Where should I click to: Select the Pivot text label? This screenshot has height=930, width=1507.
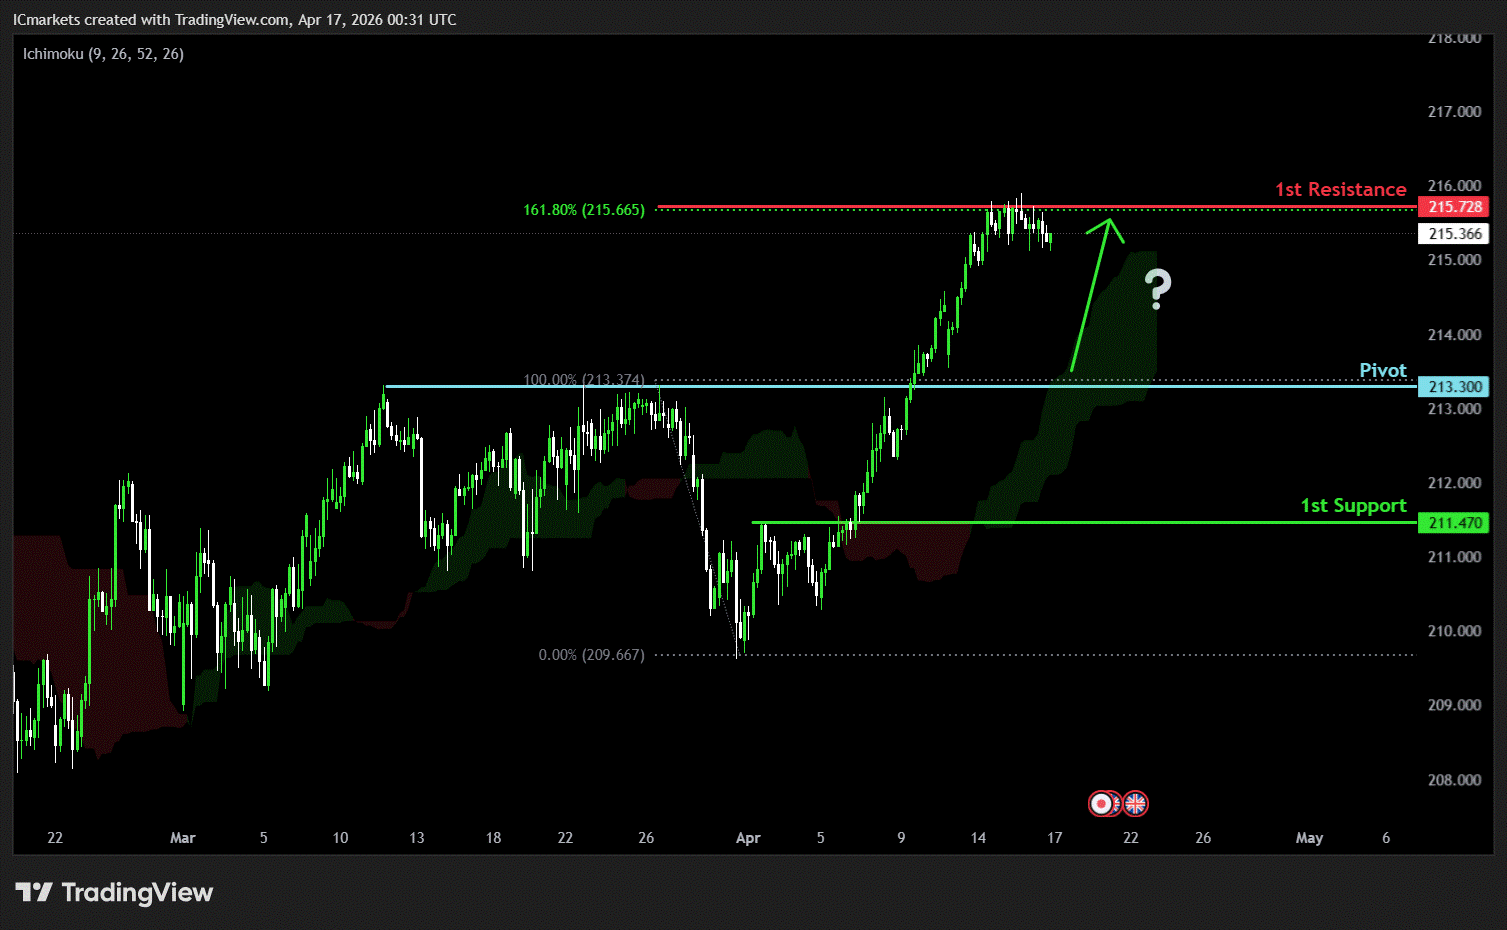point(1382,370)
